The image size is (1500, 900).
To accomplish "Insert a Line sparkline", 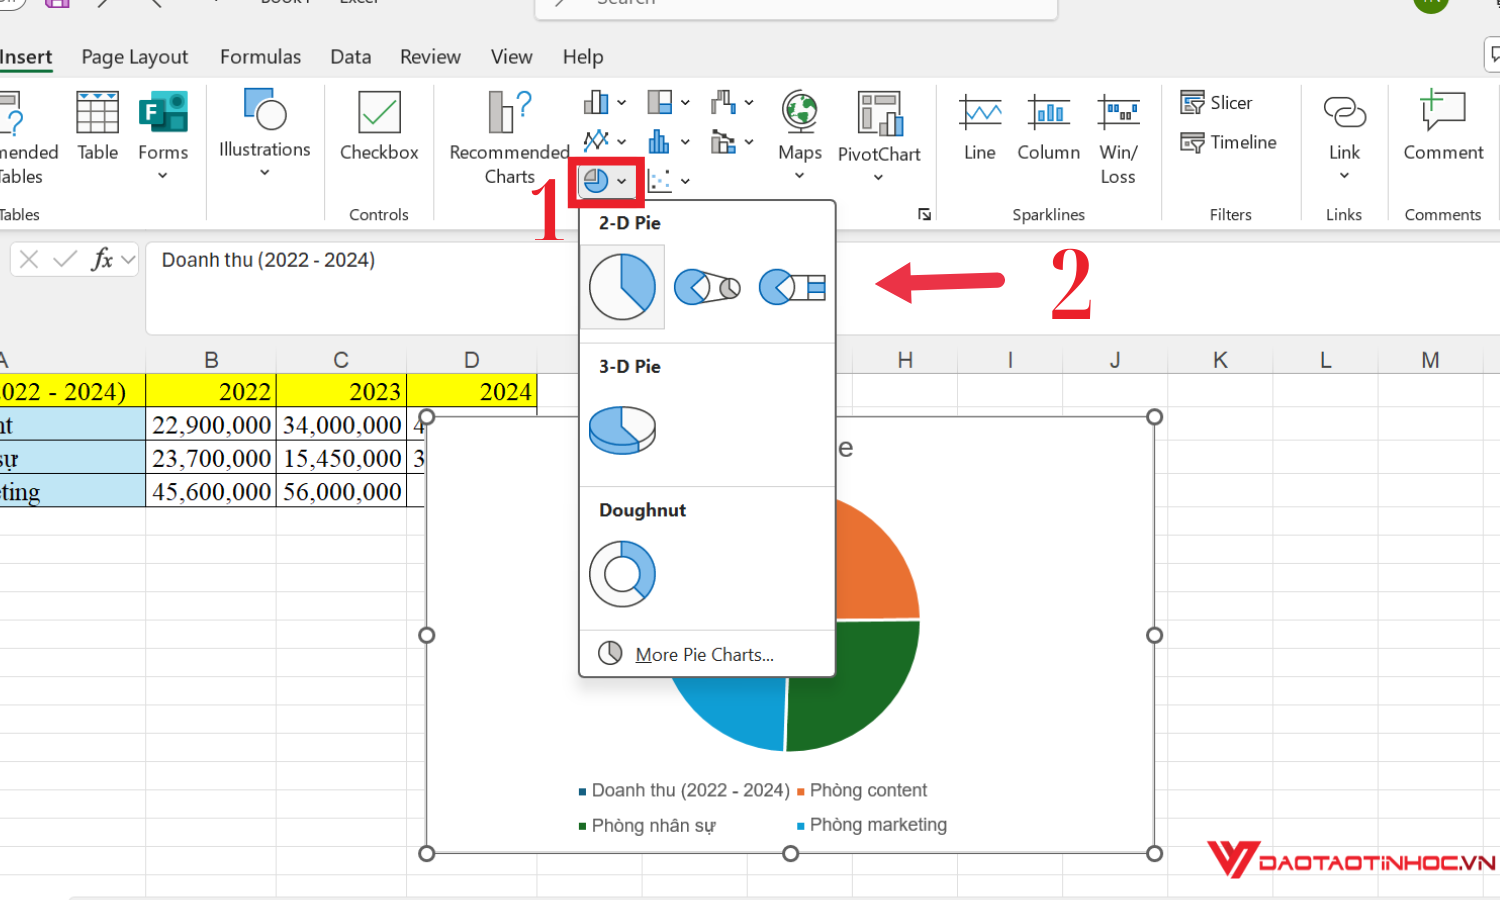I will coord(980,126).
